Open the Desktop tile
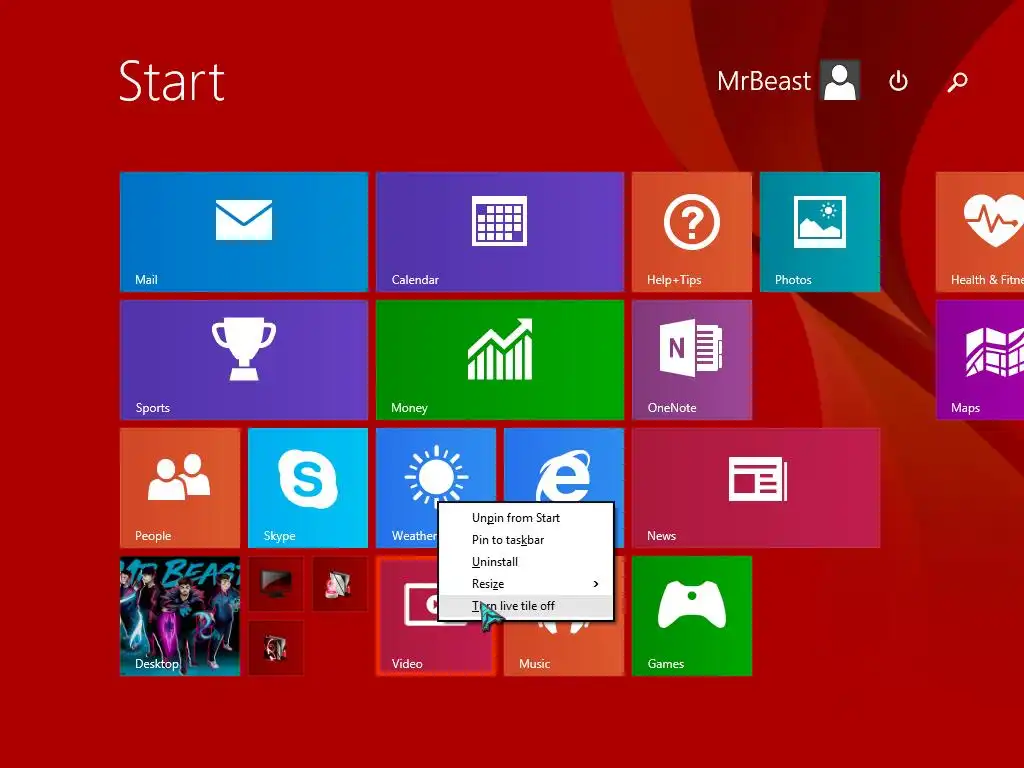The image size is (1024, 768). point(180,615)
